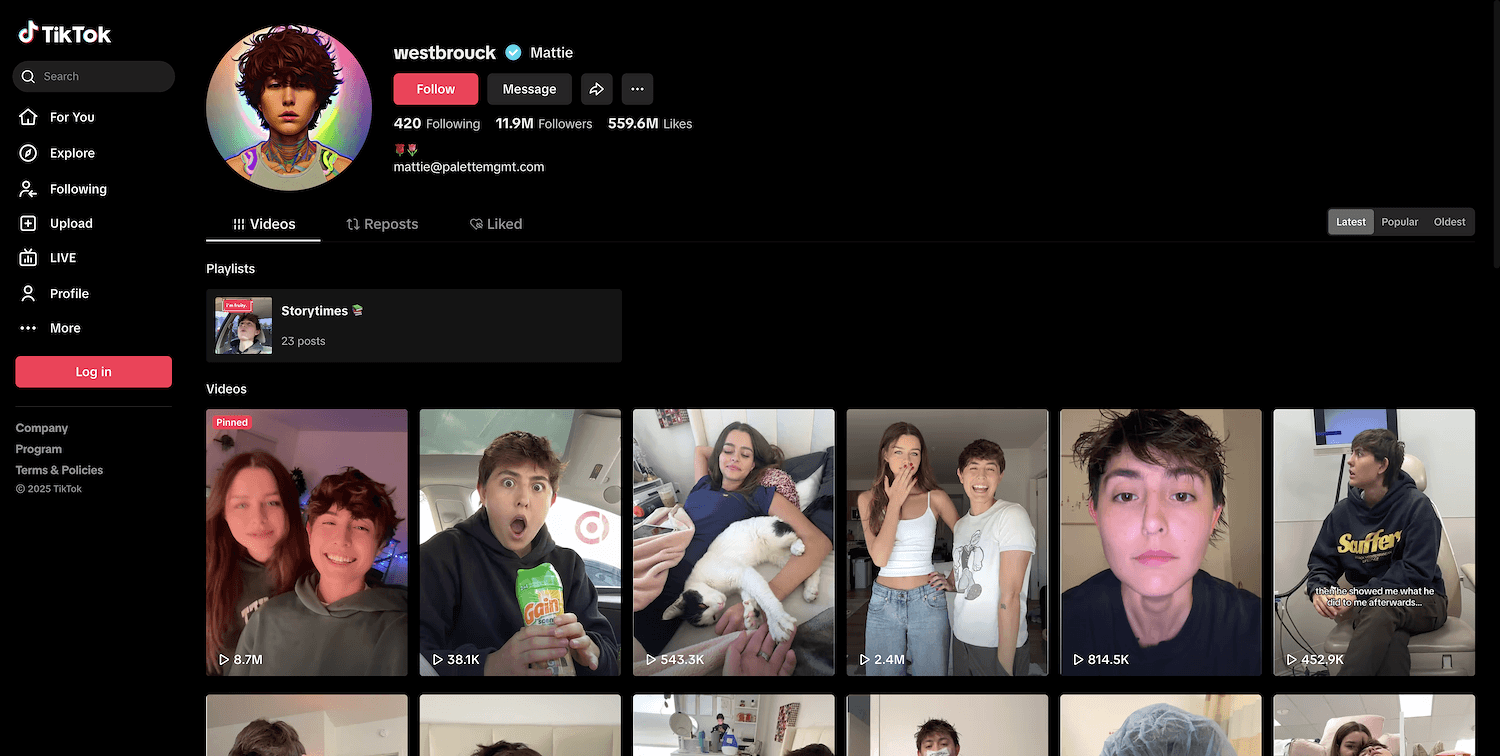
Task: Sort videos by Popular
Action: click(1399, 222)
